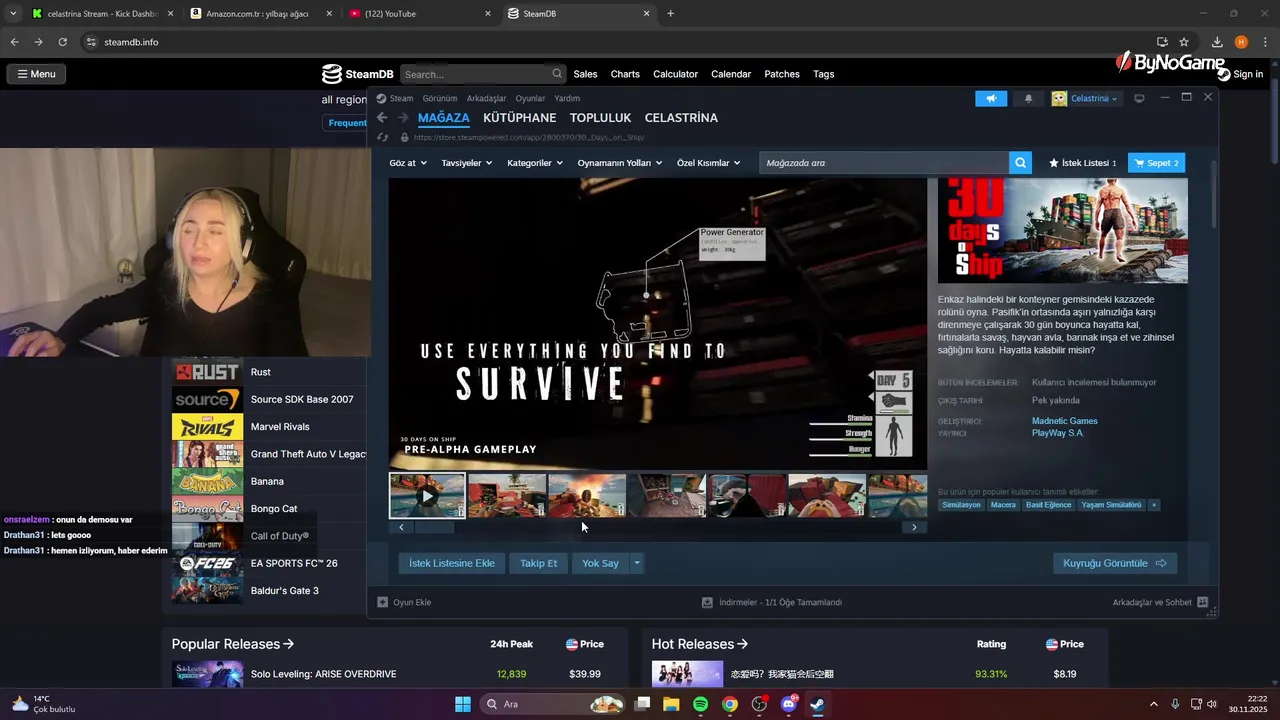Screen dimensions: 1280x720
Task: Open Arkadaşlar ve Sohbet panel
Action: point(1160,602)
